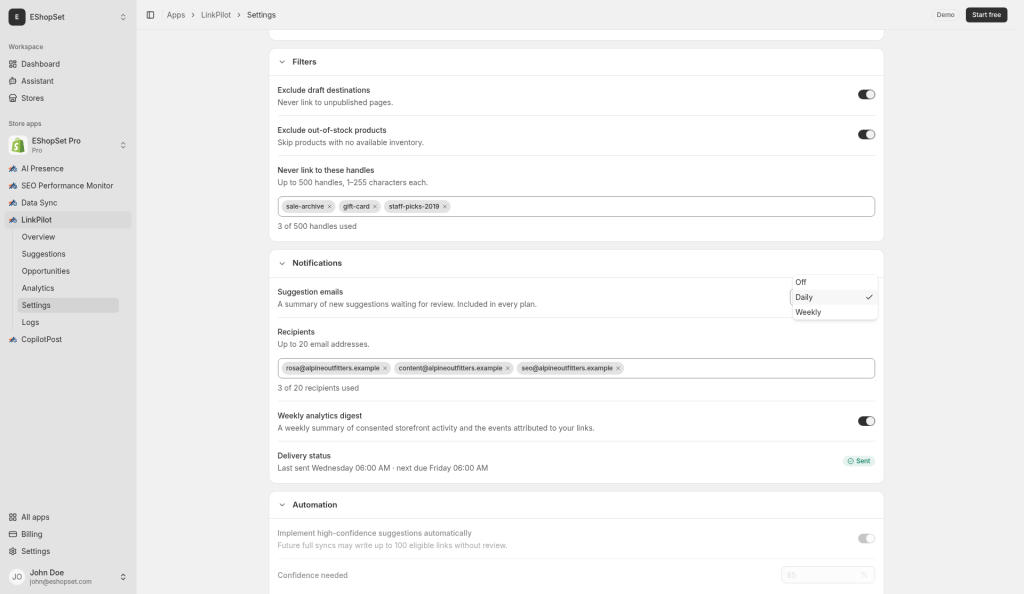Toggle Weekly analytics digest switch

[866, 421]
